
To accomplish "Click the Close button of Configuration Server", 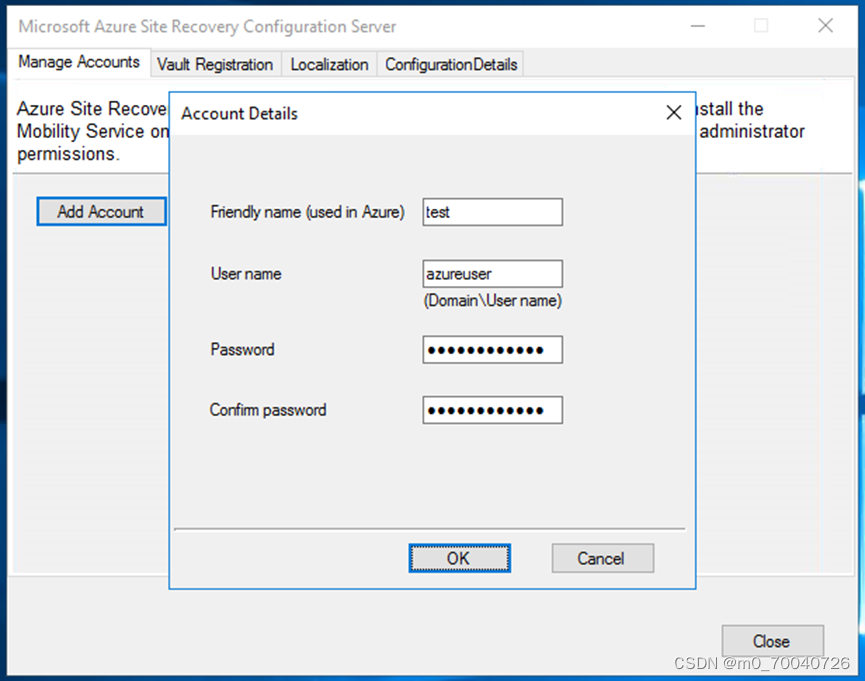I will [x=772, y=641].
